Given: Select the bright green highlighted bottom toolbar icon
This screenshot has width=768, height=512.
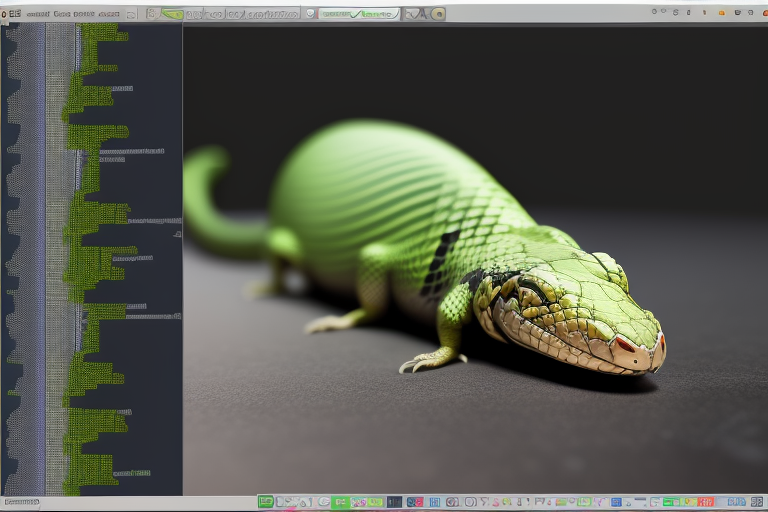Looking at the screenshot, I should click(x=340, y=502).
